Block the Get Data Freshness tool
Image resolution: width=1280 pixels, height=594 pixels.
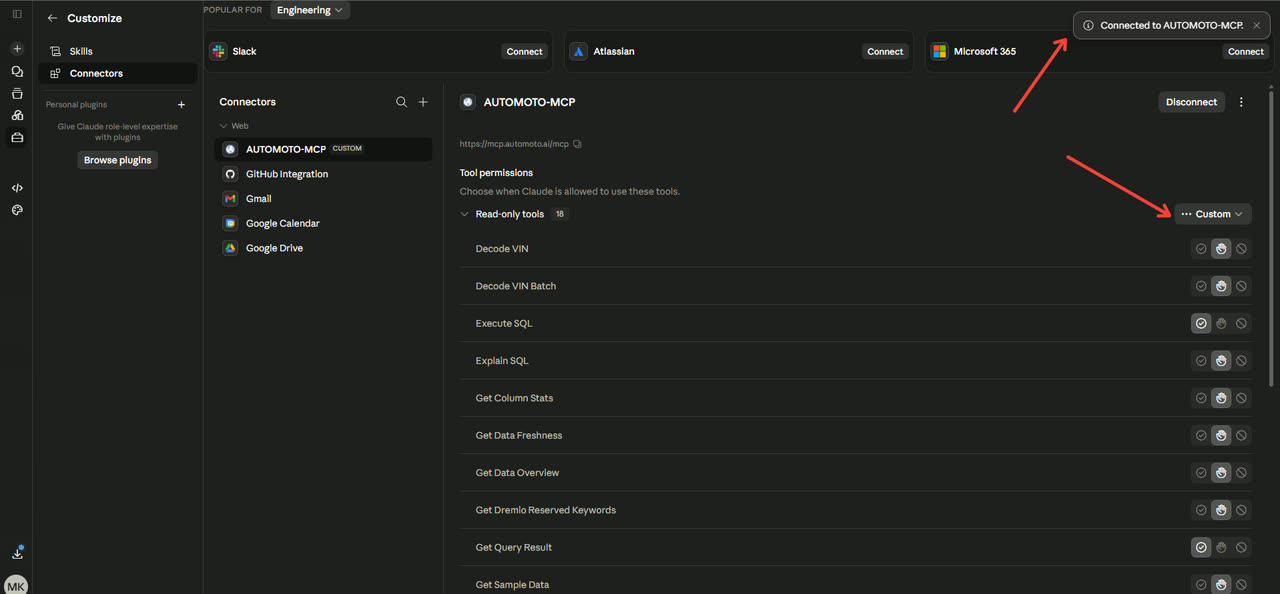[1241, 436]
